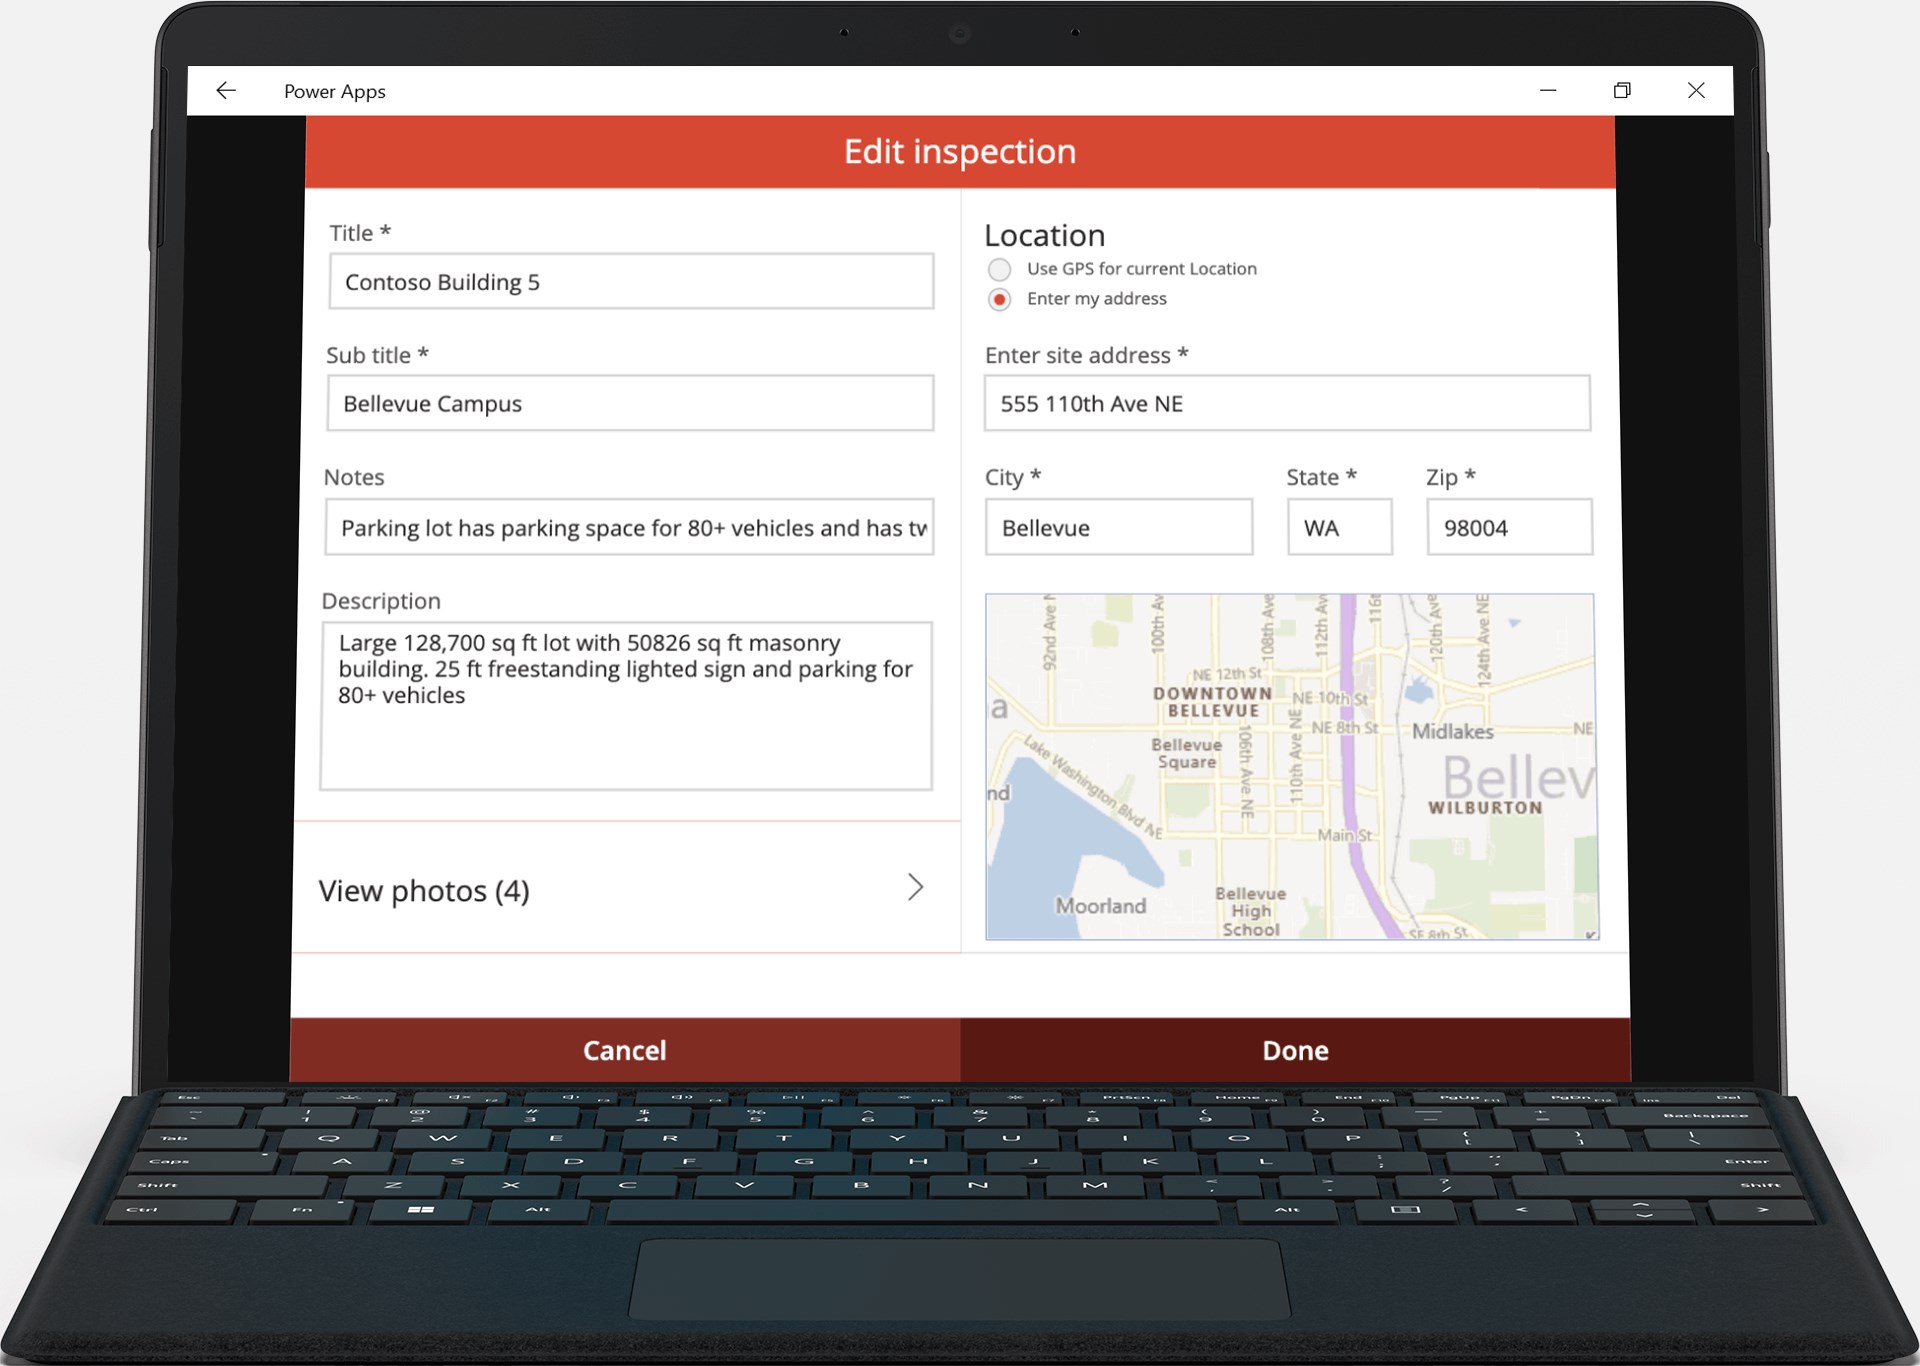Select the State field containing WA
The height and width of the screenshot is (1366, 1920).
1339,527
